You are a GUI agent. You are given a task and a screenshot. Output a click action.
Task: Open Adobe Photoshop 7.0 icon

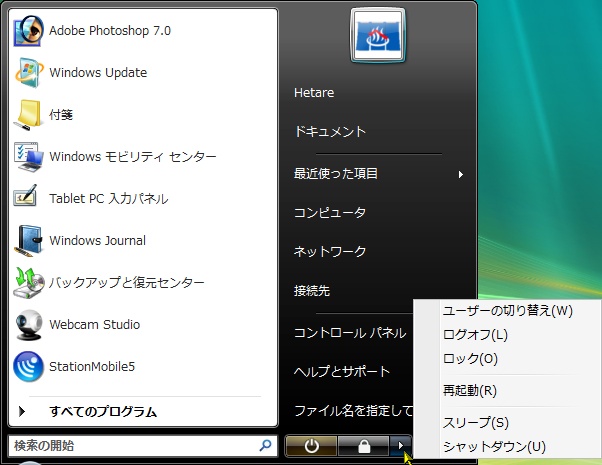[28, 31]
